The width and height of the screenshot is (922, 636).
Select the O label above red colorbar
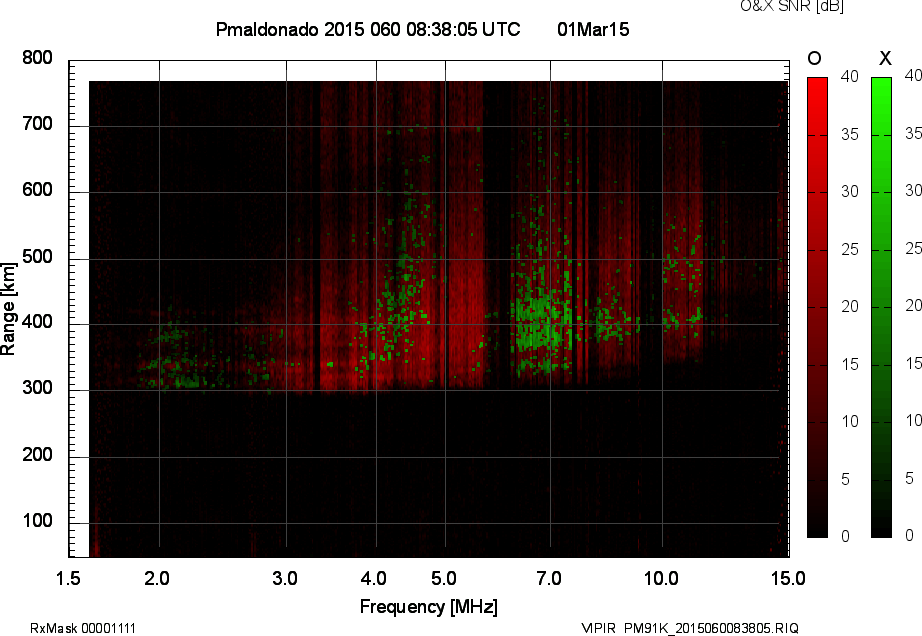(815, 58)
